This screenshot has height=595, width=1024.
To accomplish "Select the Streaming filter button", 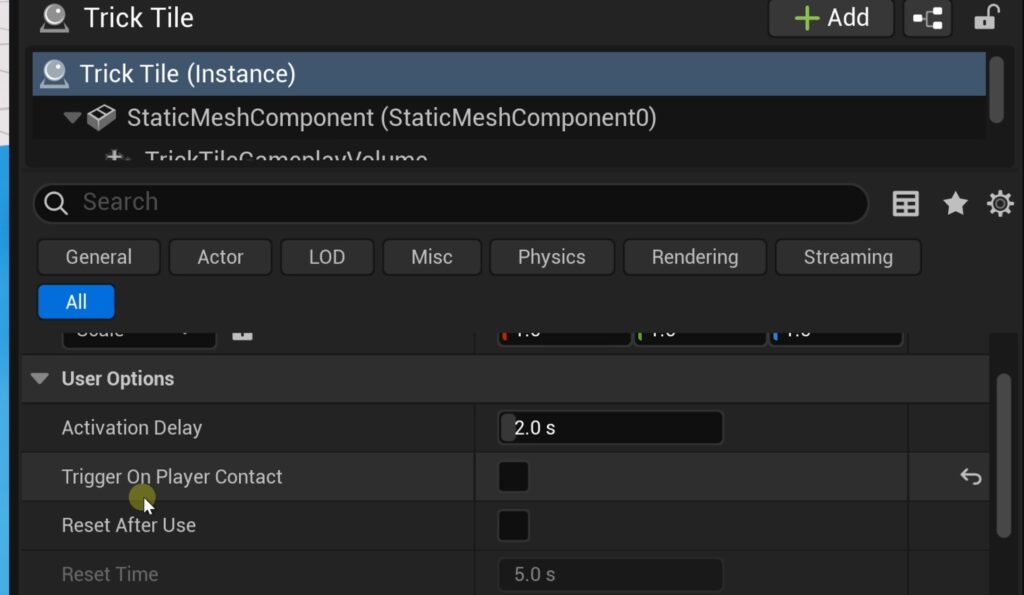I will click(847, 257).
